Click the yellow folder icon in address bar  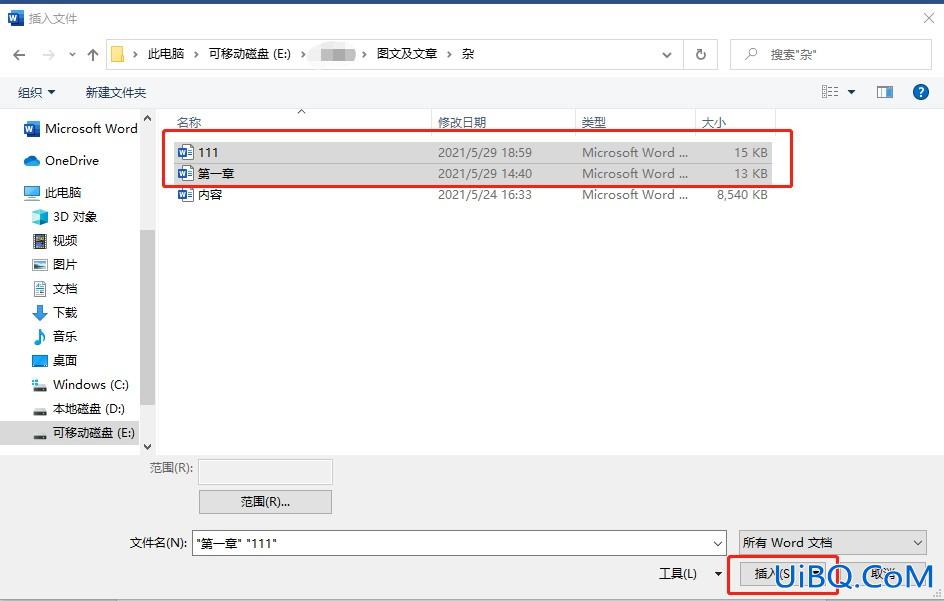tap(118, 54)
